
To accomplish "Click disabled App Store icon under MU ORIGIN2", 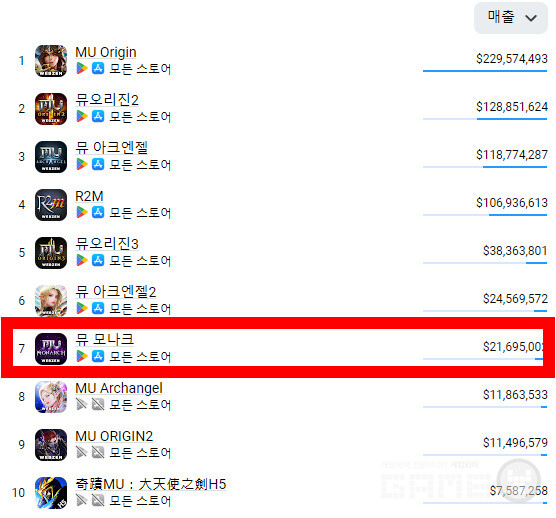I will 98,452.
